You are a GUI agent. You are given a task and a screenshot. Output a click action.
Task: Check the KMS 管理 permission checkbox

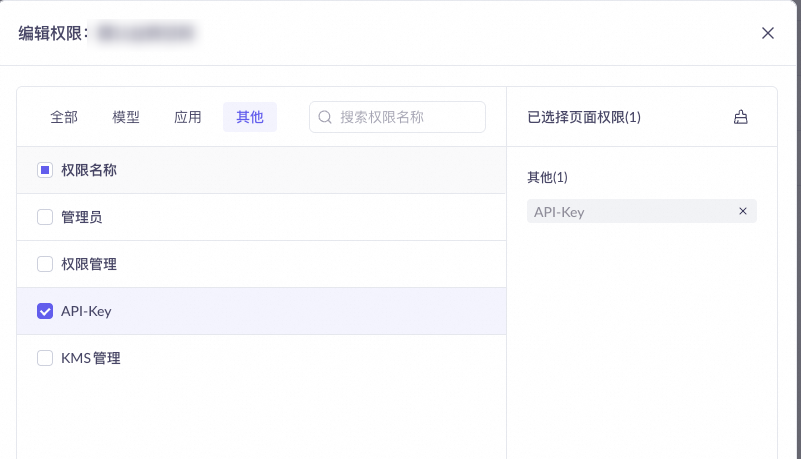coord(45,358)
